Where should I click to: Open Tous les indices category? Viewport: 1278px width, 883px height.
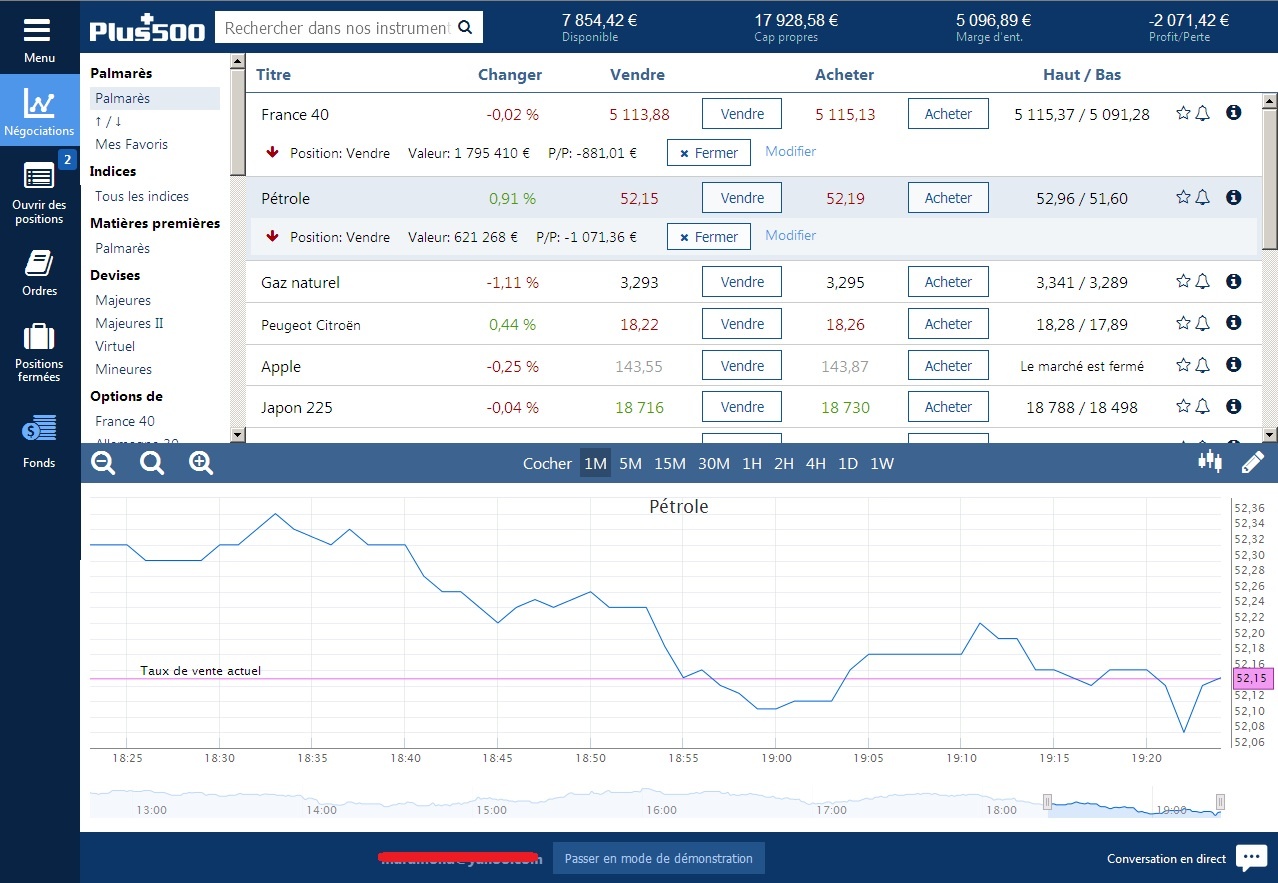(142, 197)
